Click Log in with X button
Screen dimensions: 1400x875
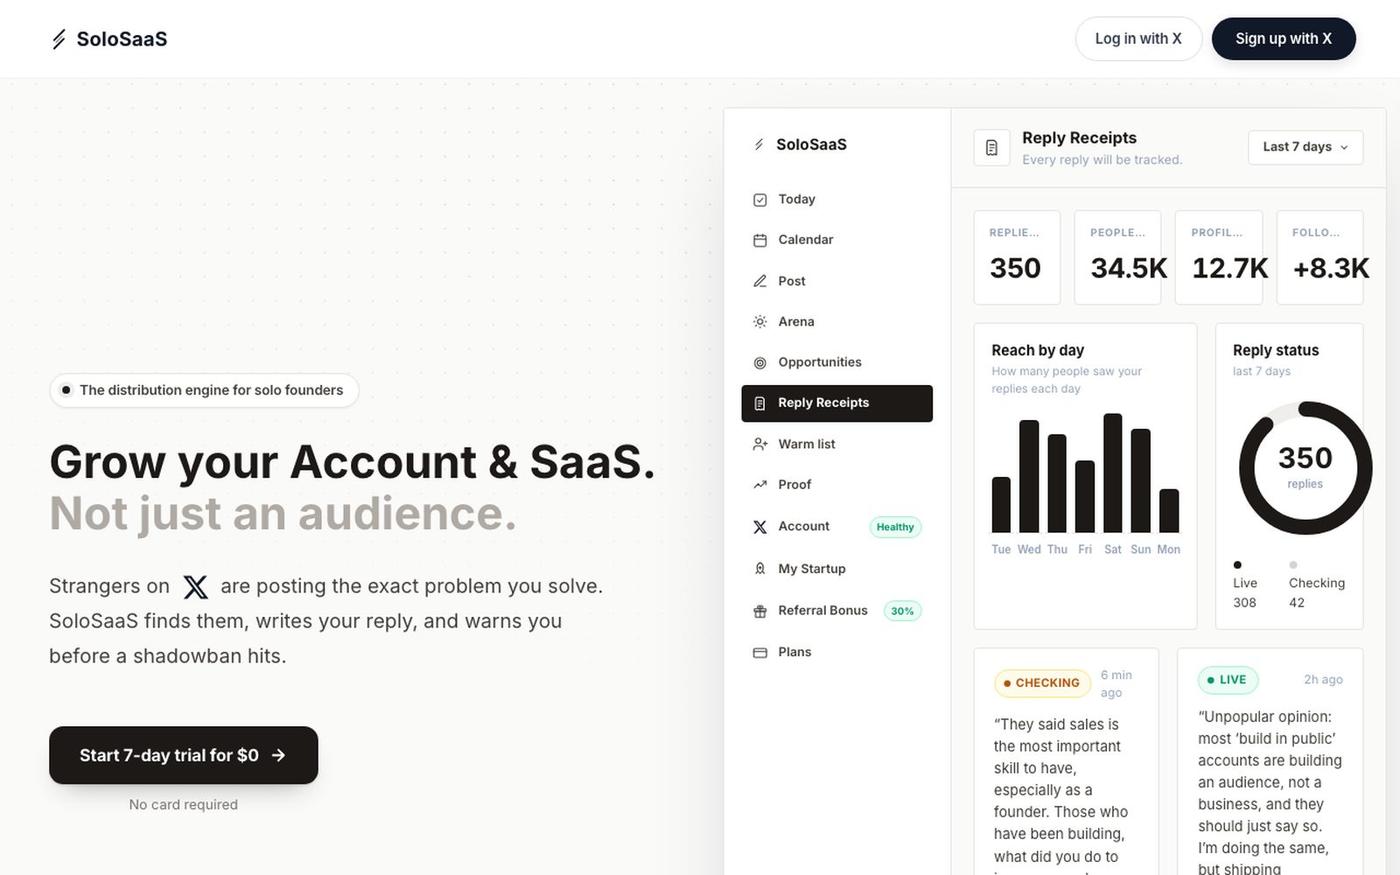pyautogui.click(x=1138, y=39)
